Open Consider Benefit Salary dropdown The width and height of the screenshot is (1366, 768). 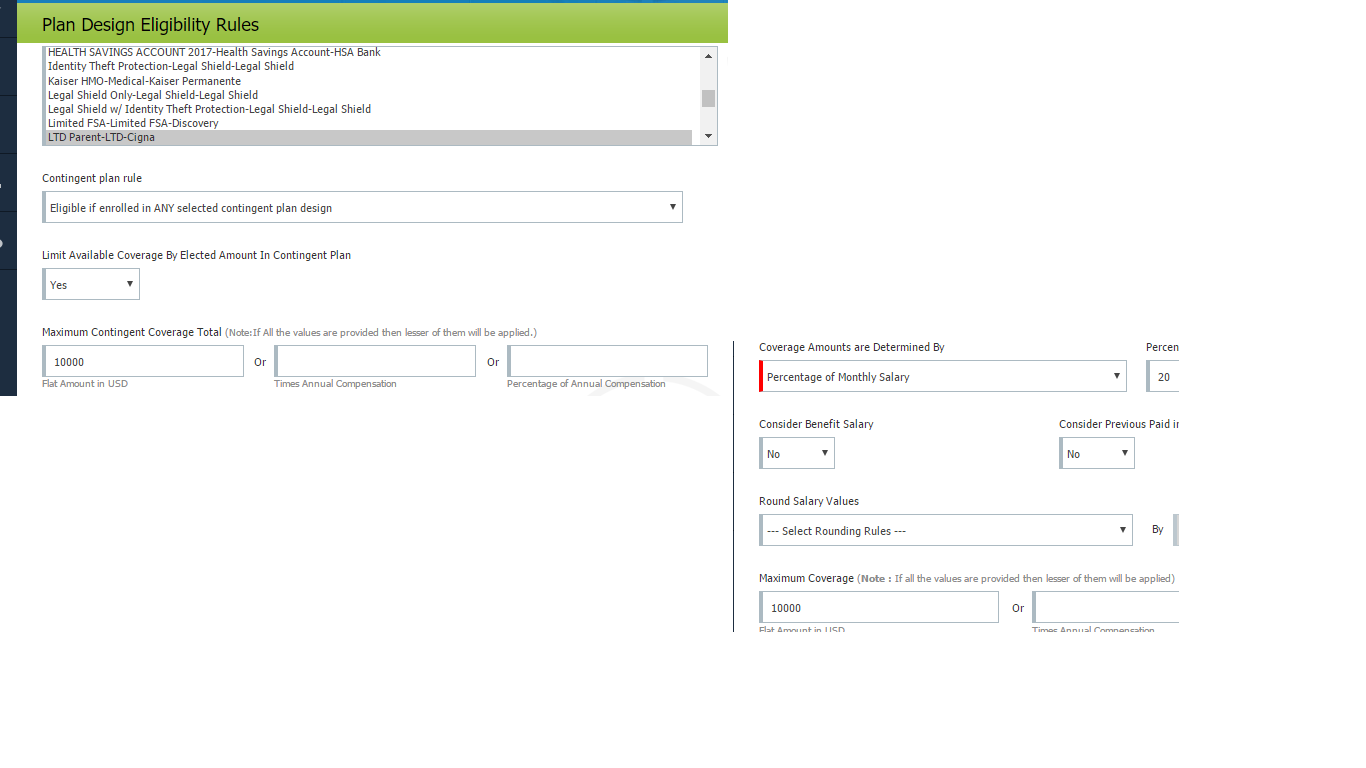[797, 454]
